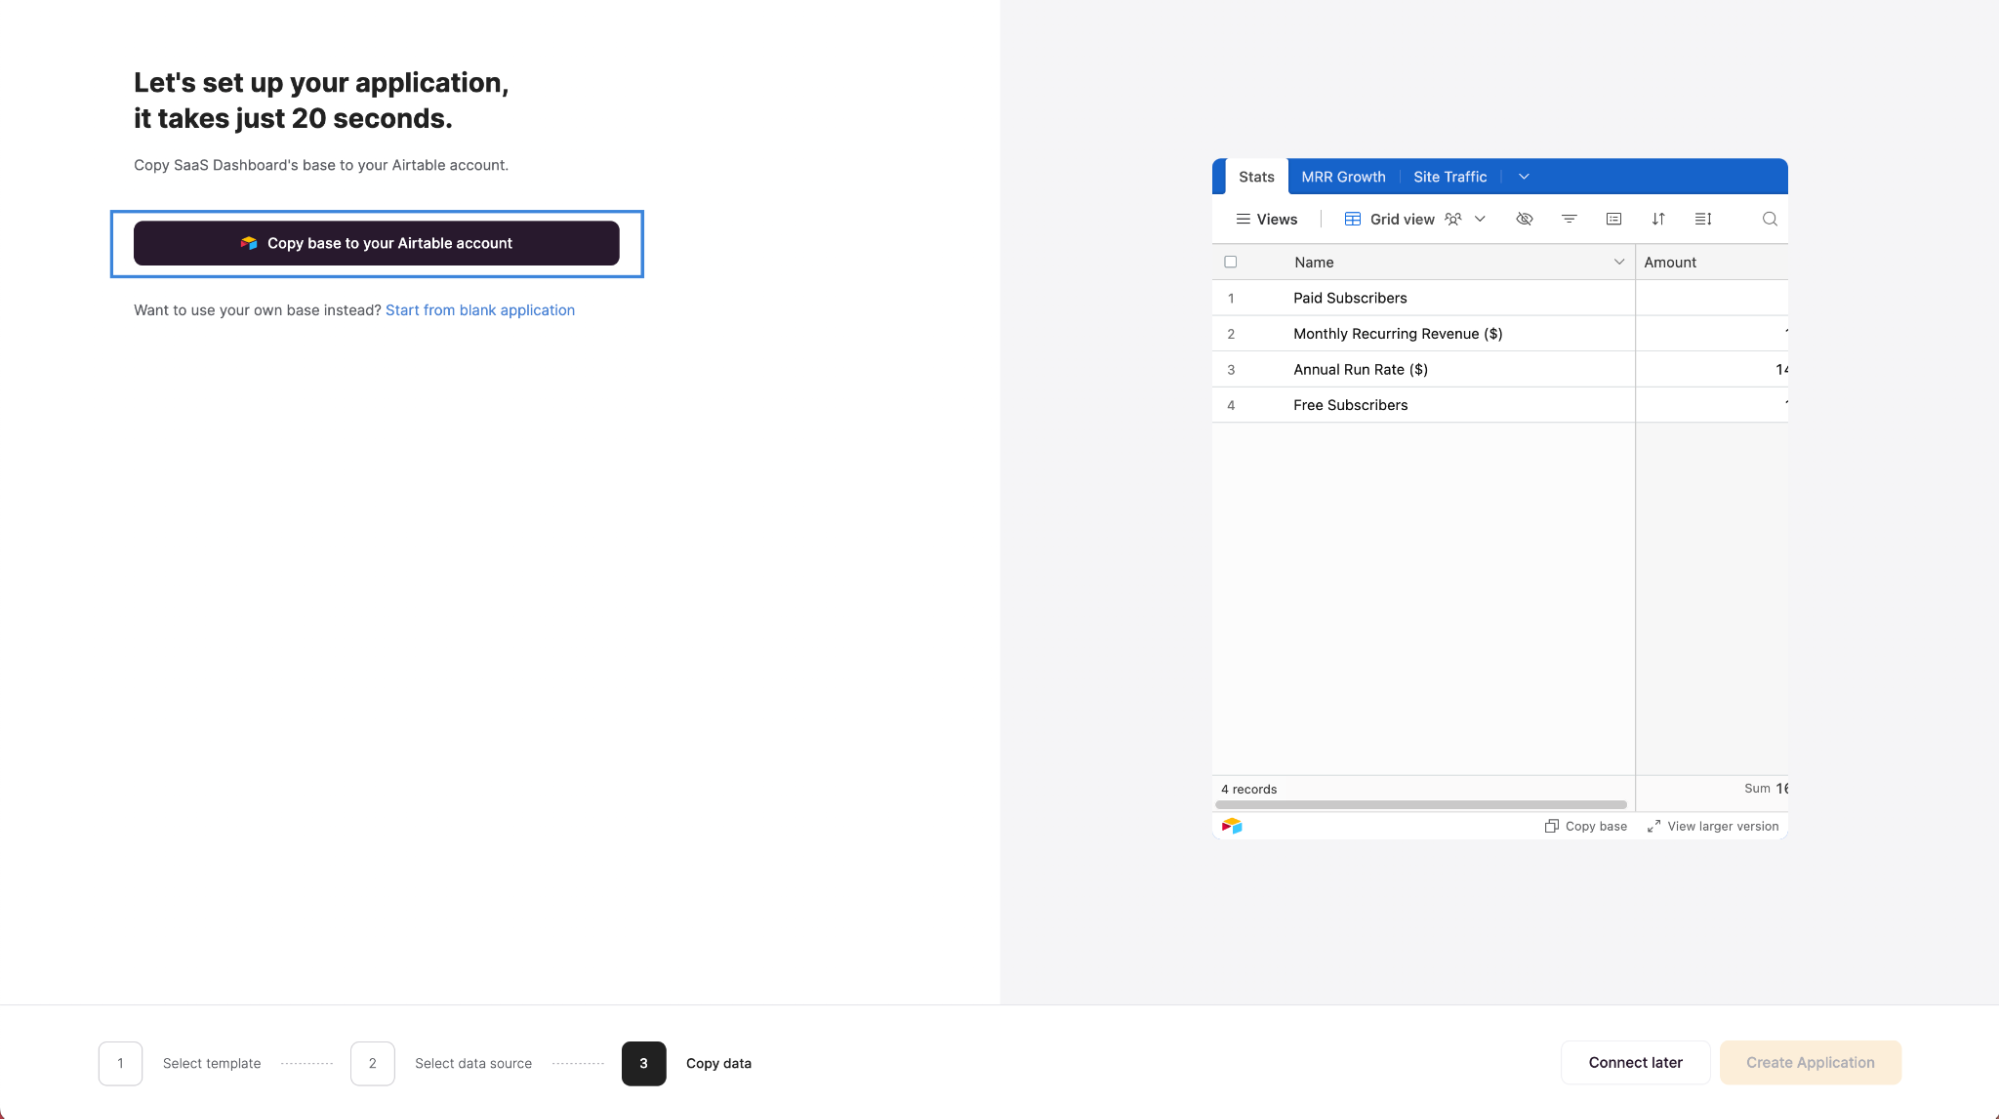Expand the Views panel sidebar
The width and height of the screenshot is (1999, 1119).
[1264, 218]
